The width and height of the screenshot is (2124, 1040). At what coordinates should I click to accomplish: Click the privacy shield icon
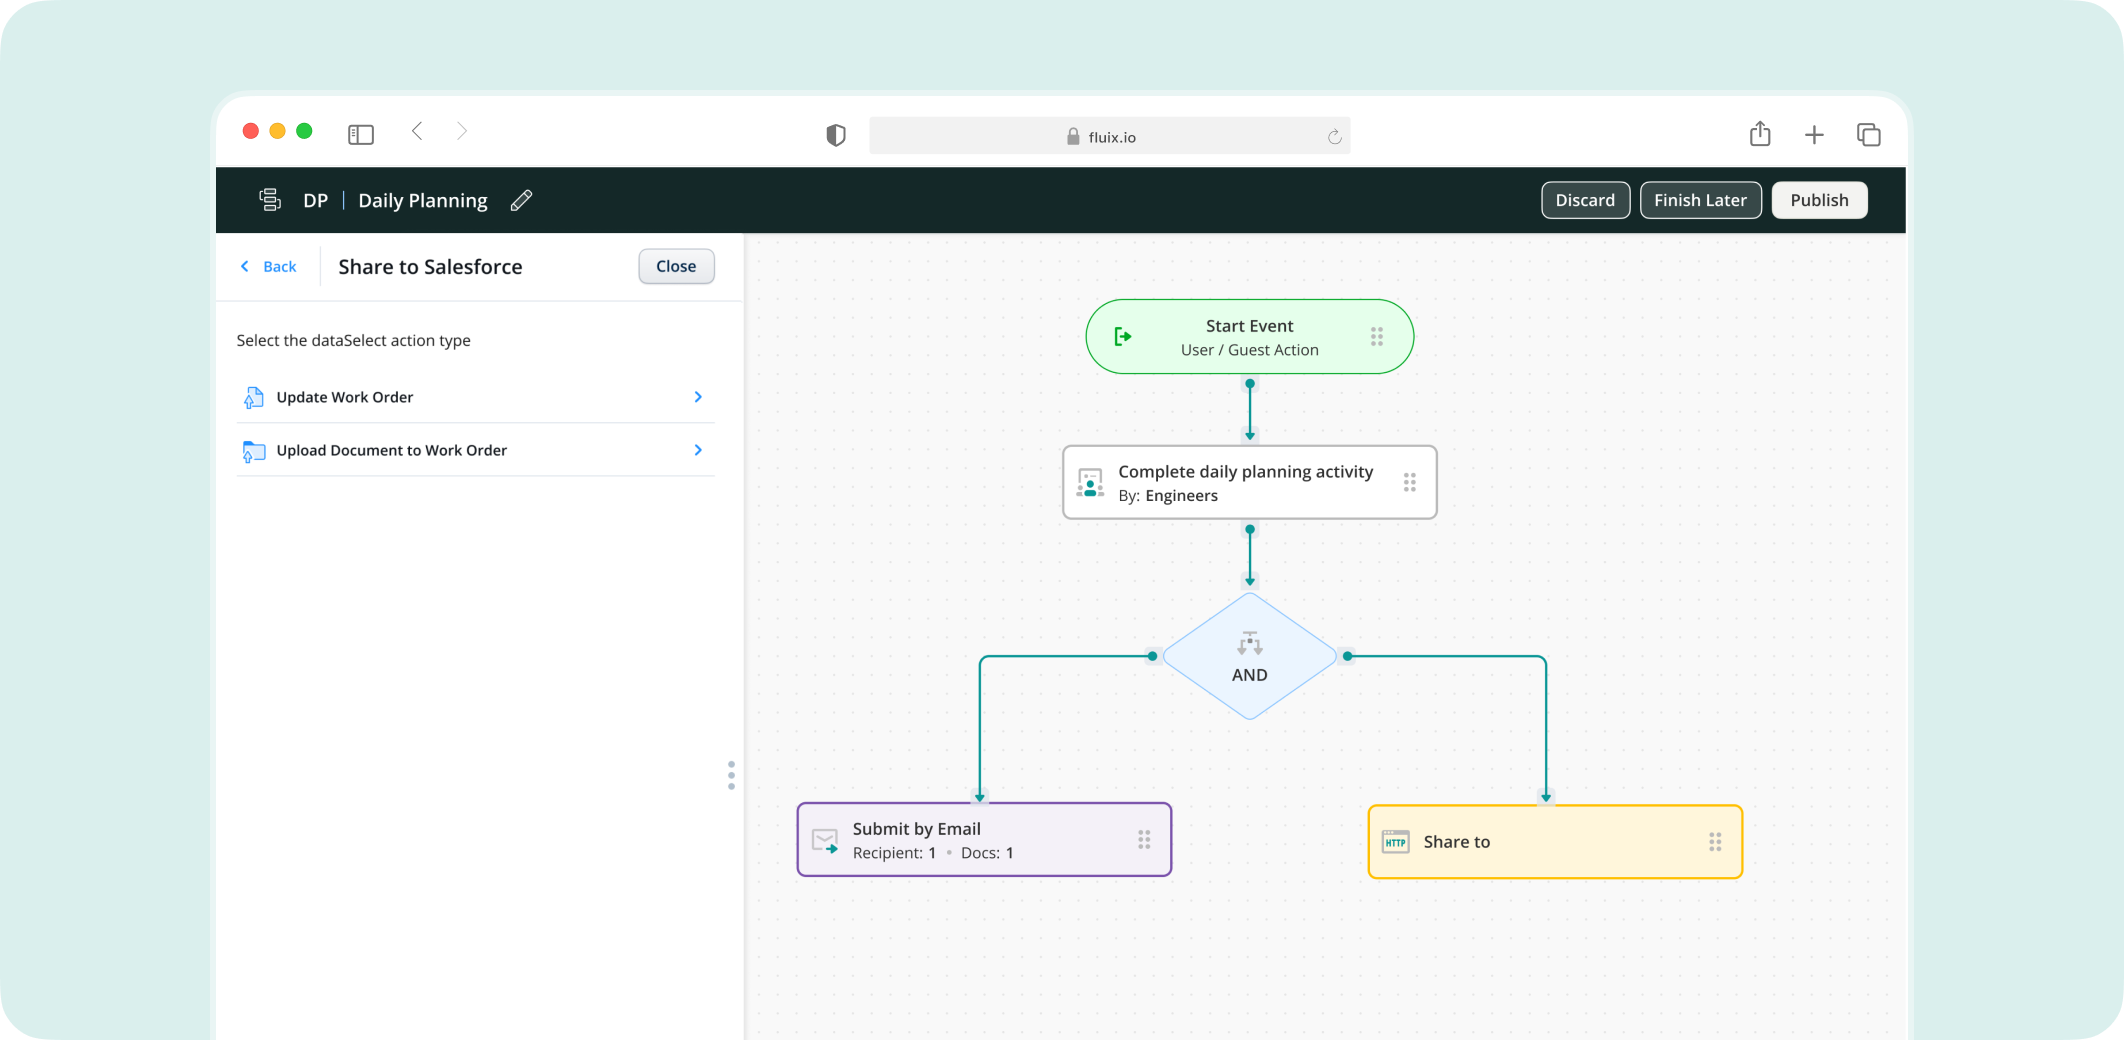click(x=836, y=136)
